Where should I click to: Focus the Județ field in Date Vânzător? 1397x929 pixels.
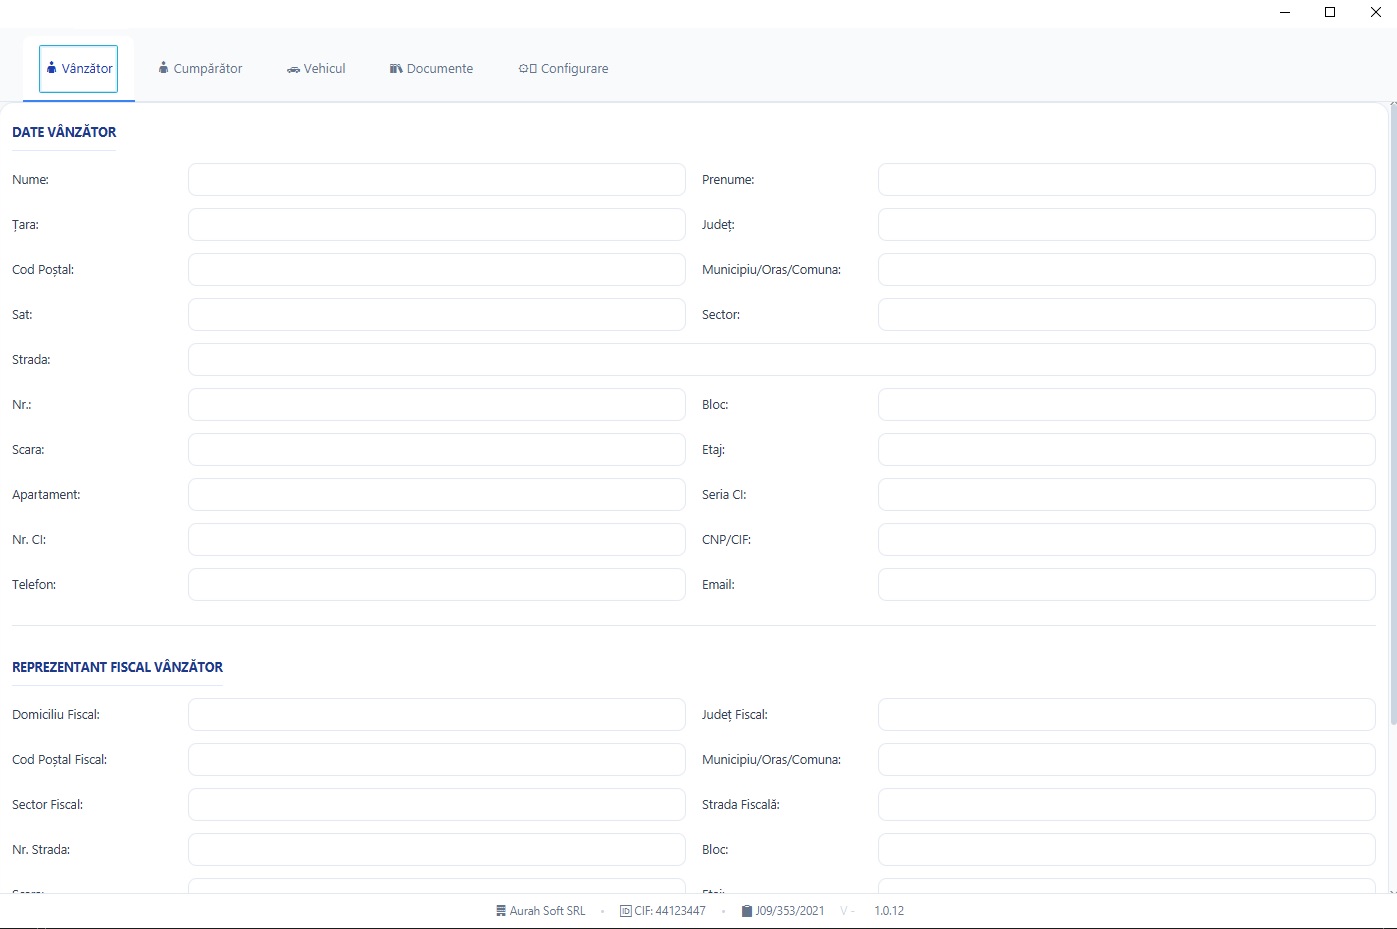click(x=1127, y=225)
